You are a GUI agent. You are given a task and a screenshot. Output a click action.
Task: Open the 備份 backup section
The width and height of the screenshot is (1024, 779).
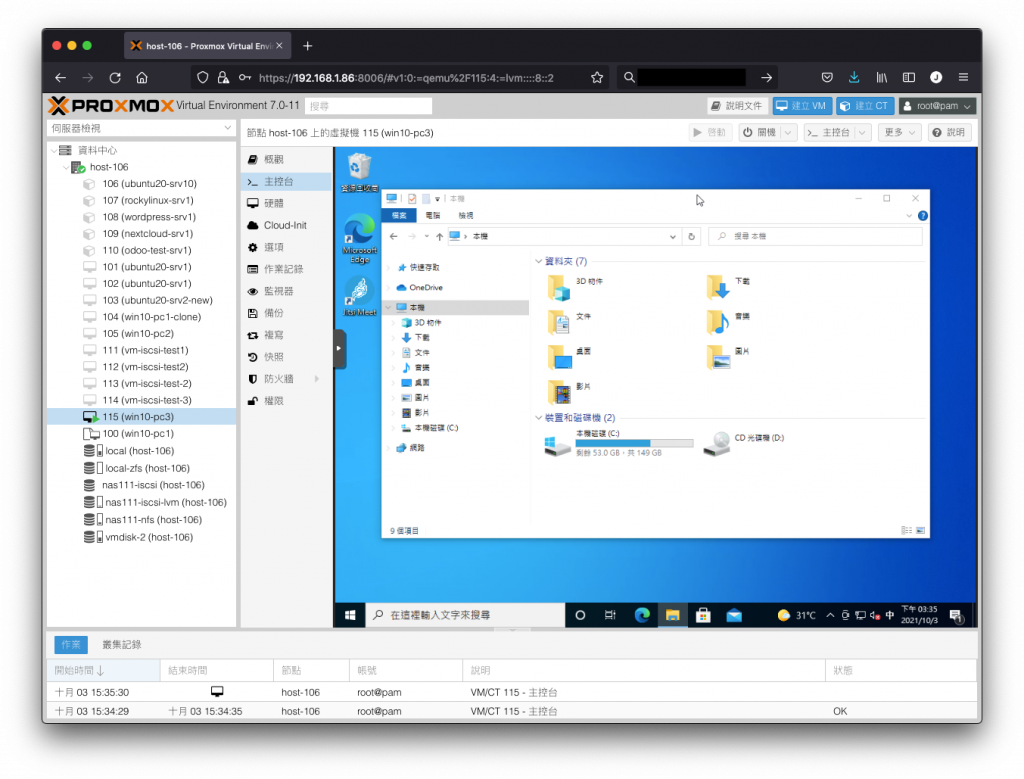pos(287,313)
